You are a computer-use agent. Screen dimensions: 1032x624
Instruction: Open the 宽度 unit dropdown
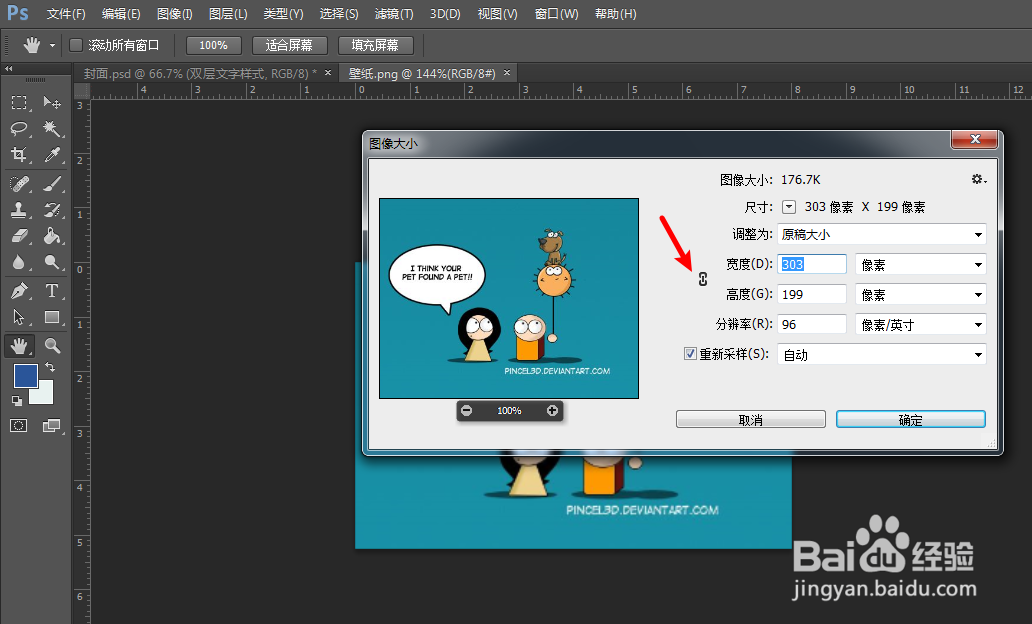click(x=920, y=265)
